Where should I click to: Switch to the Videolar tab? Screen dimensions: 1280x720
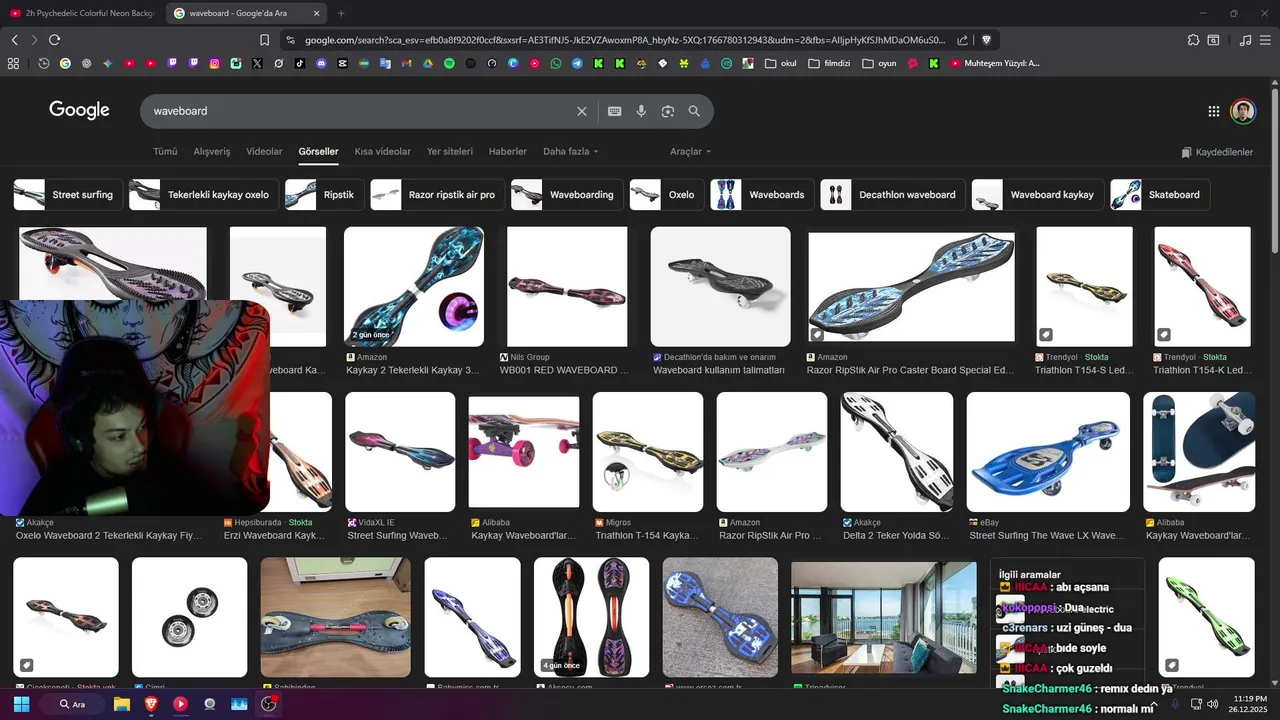pyautogui.click(x=264, y=152)
